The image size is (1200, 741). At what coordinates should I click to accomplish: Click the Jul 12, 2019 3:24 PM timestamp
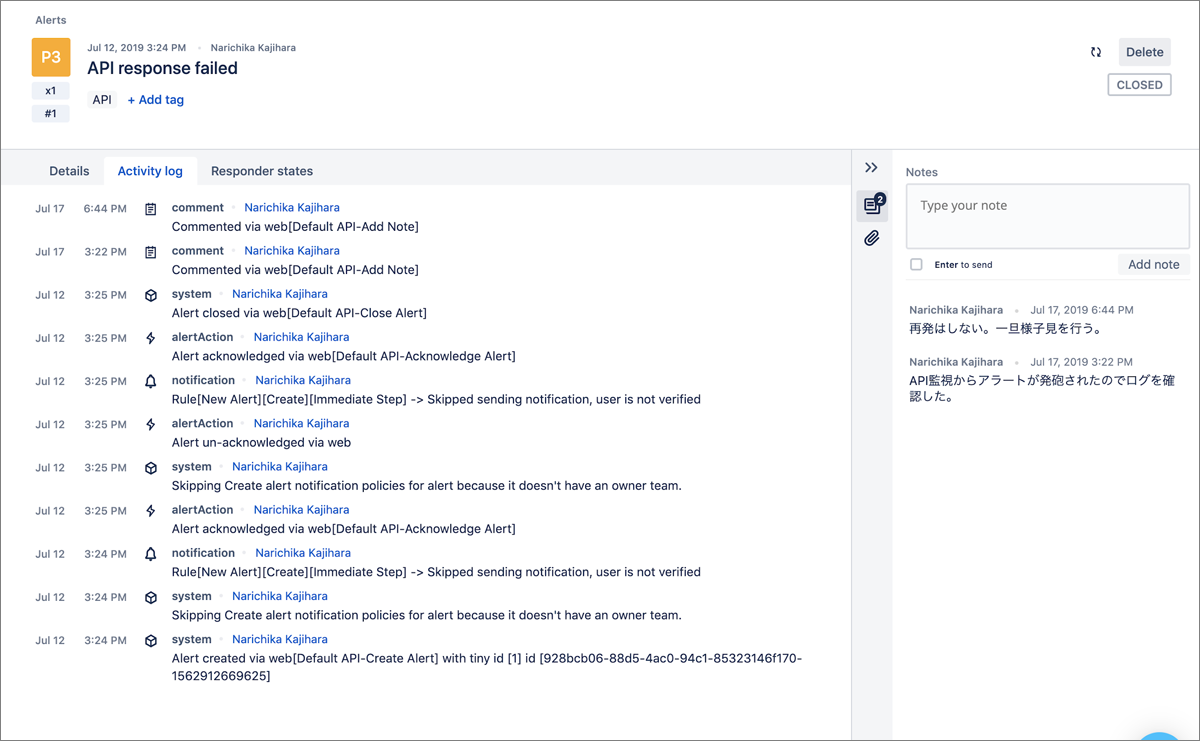tap(137, 48)
